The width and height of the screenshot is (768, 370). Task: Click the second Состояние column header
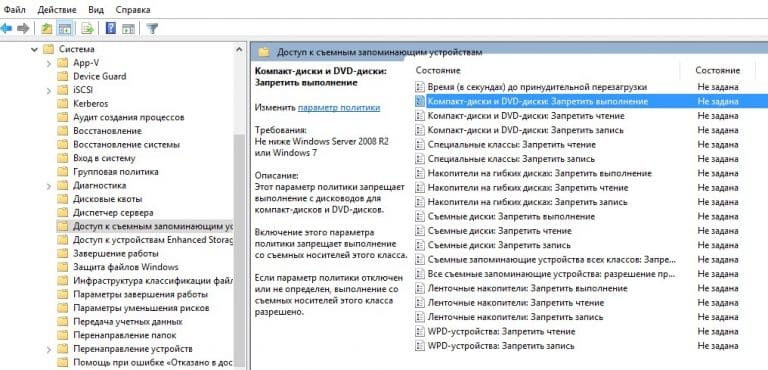coord(717,71)
